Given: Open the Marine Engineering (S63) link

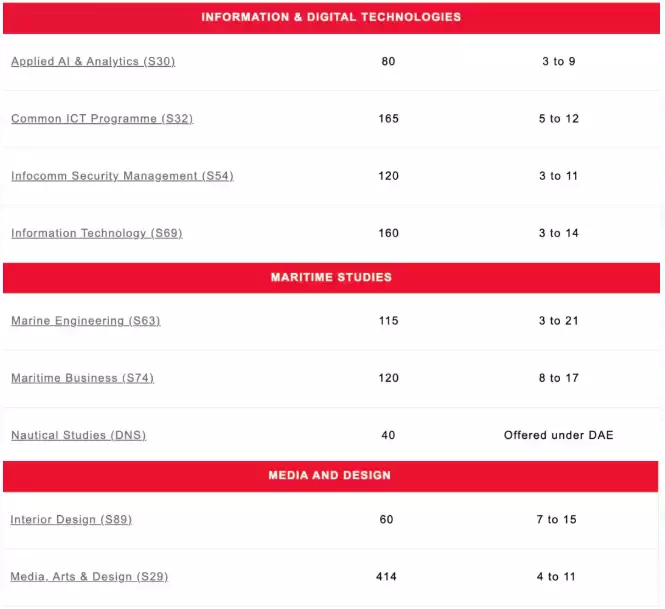Looking at the screenshot, I should (x=86, y=321).
